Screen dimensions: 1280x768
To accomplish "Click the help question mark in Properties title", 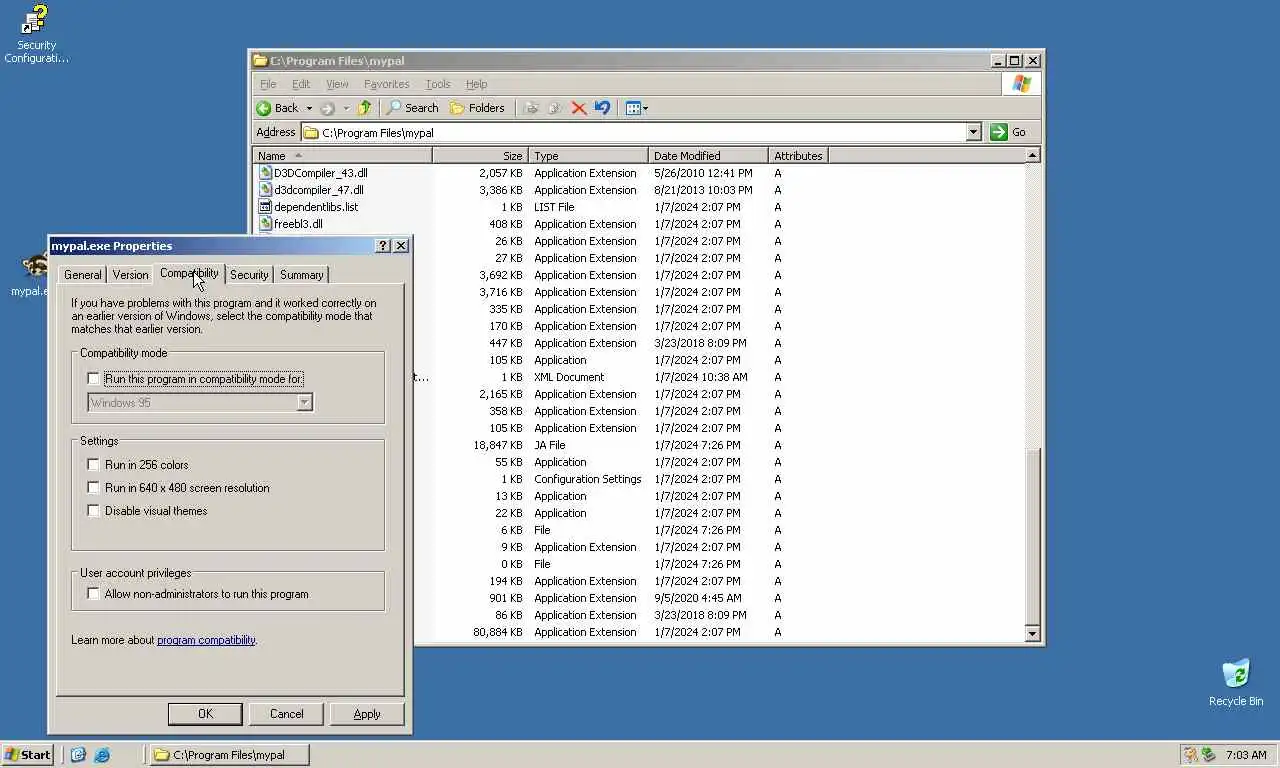I will 383,246.
